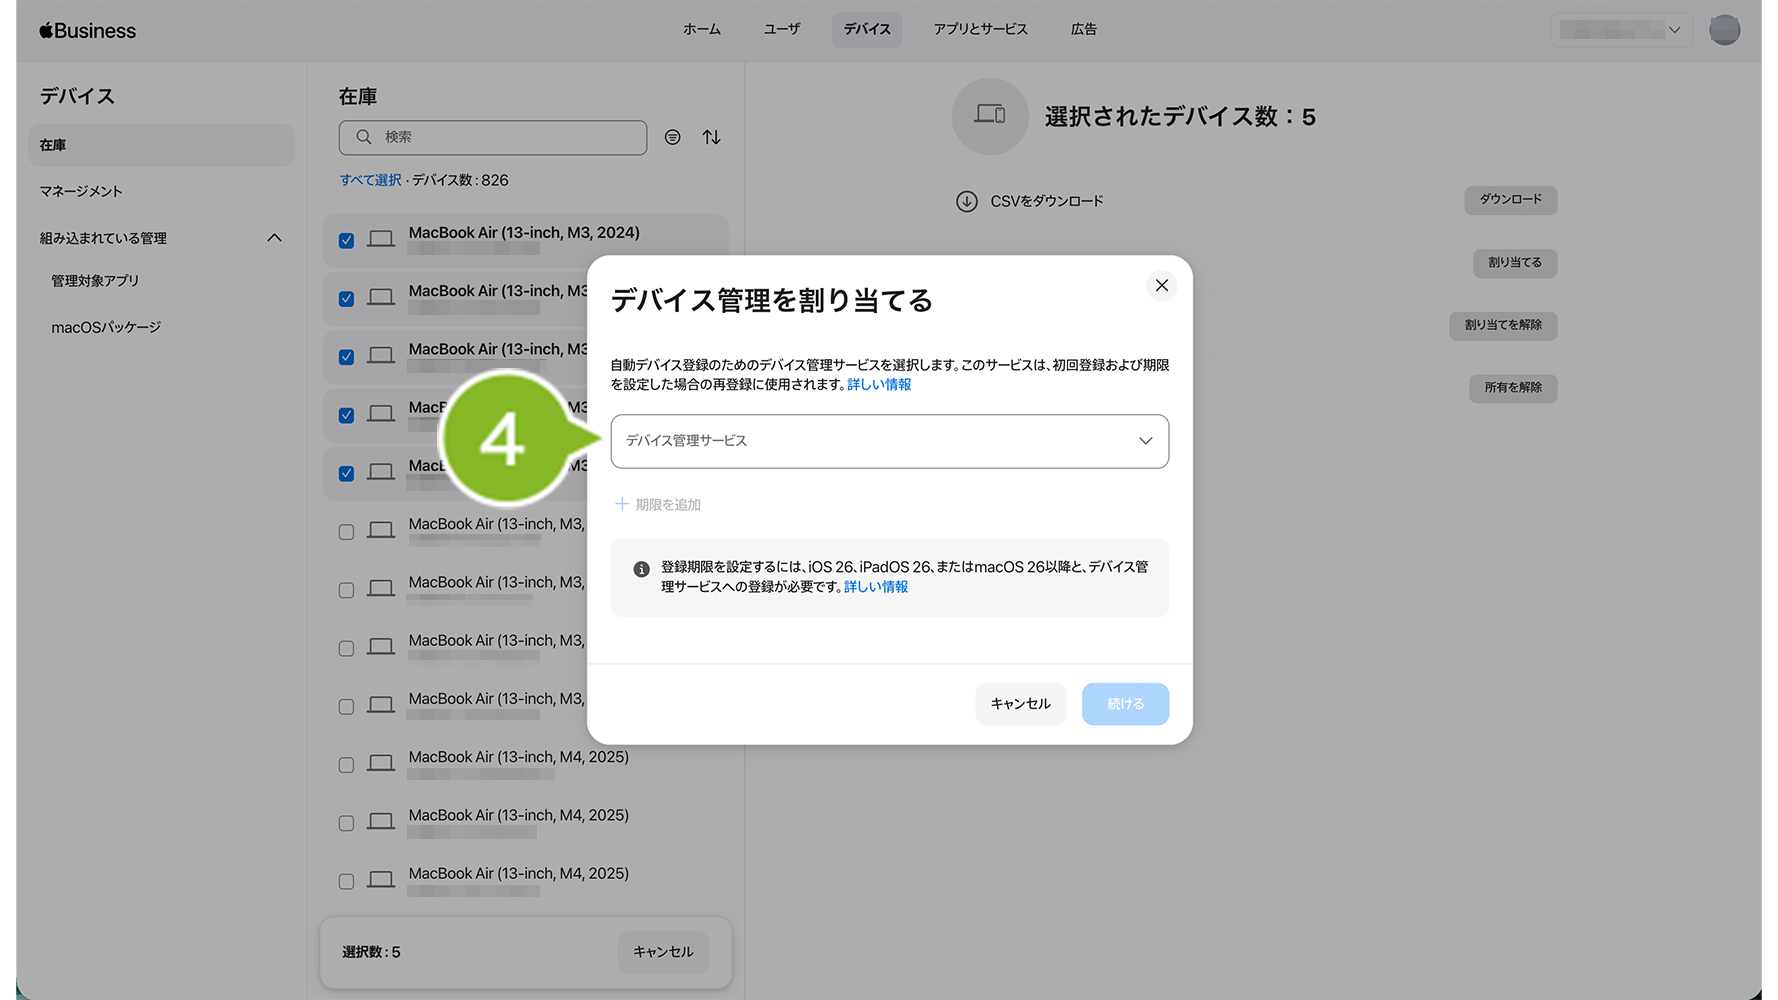Click the user avatar icon
The image size is (1778, 1000).
point(1724,30)
